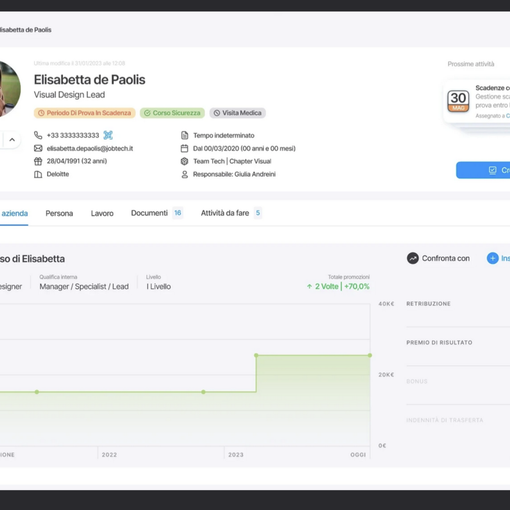This screenshot has width=510, height=510.
Task: Select the azienda tab
Action: pos(14,213)
